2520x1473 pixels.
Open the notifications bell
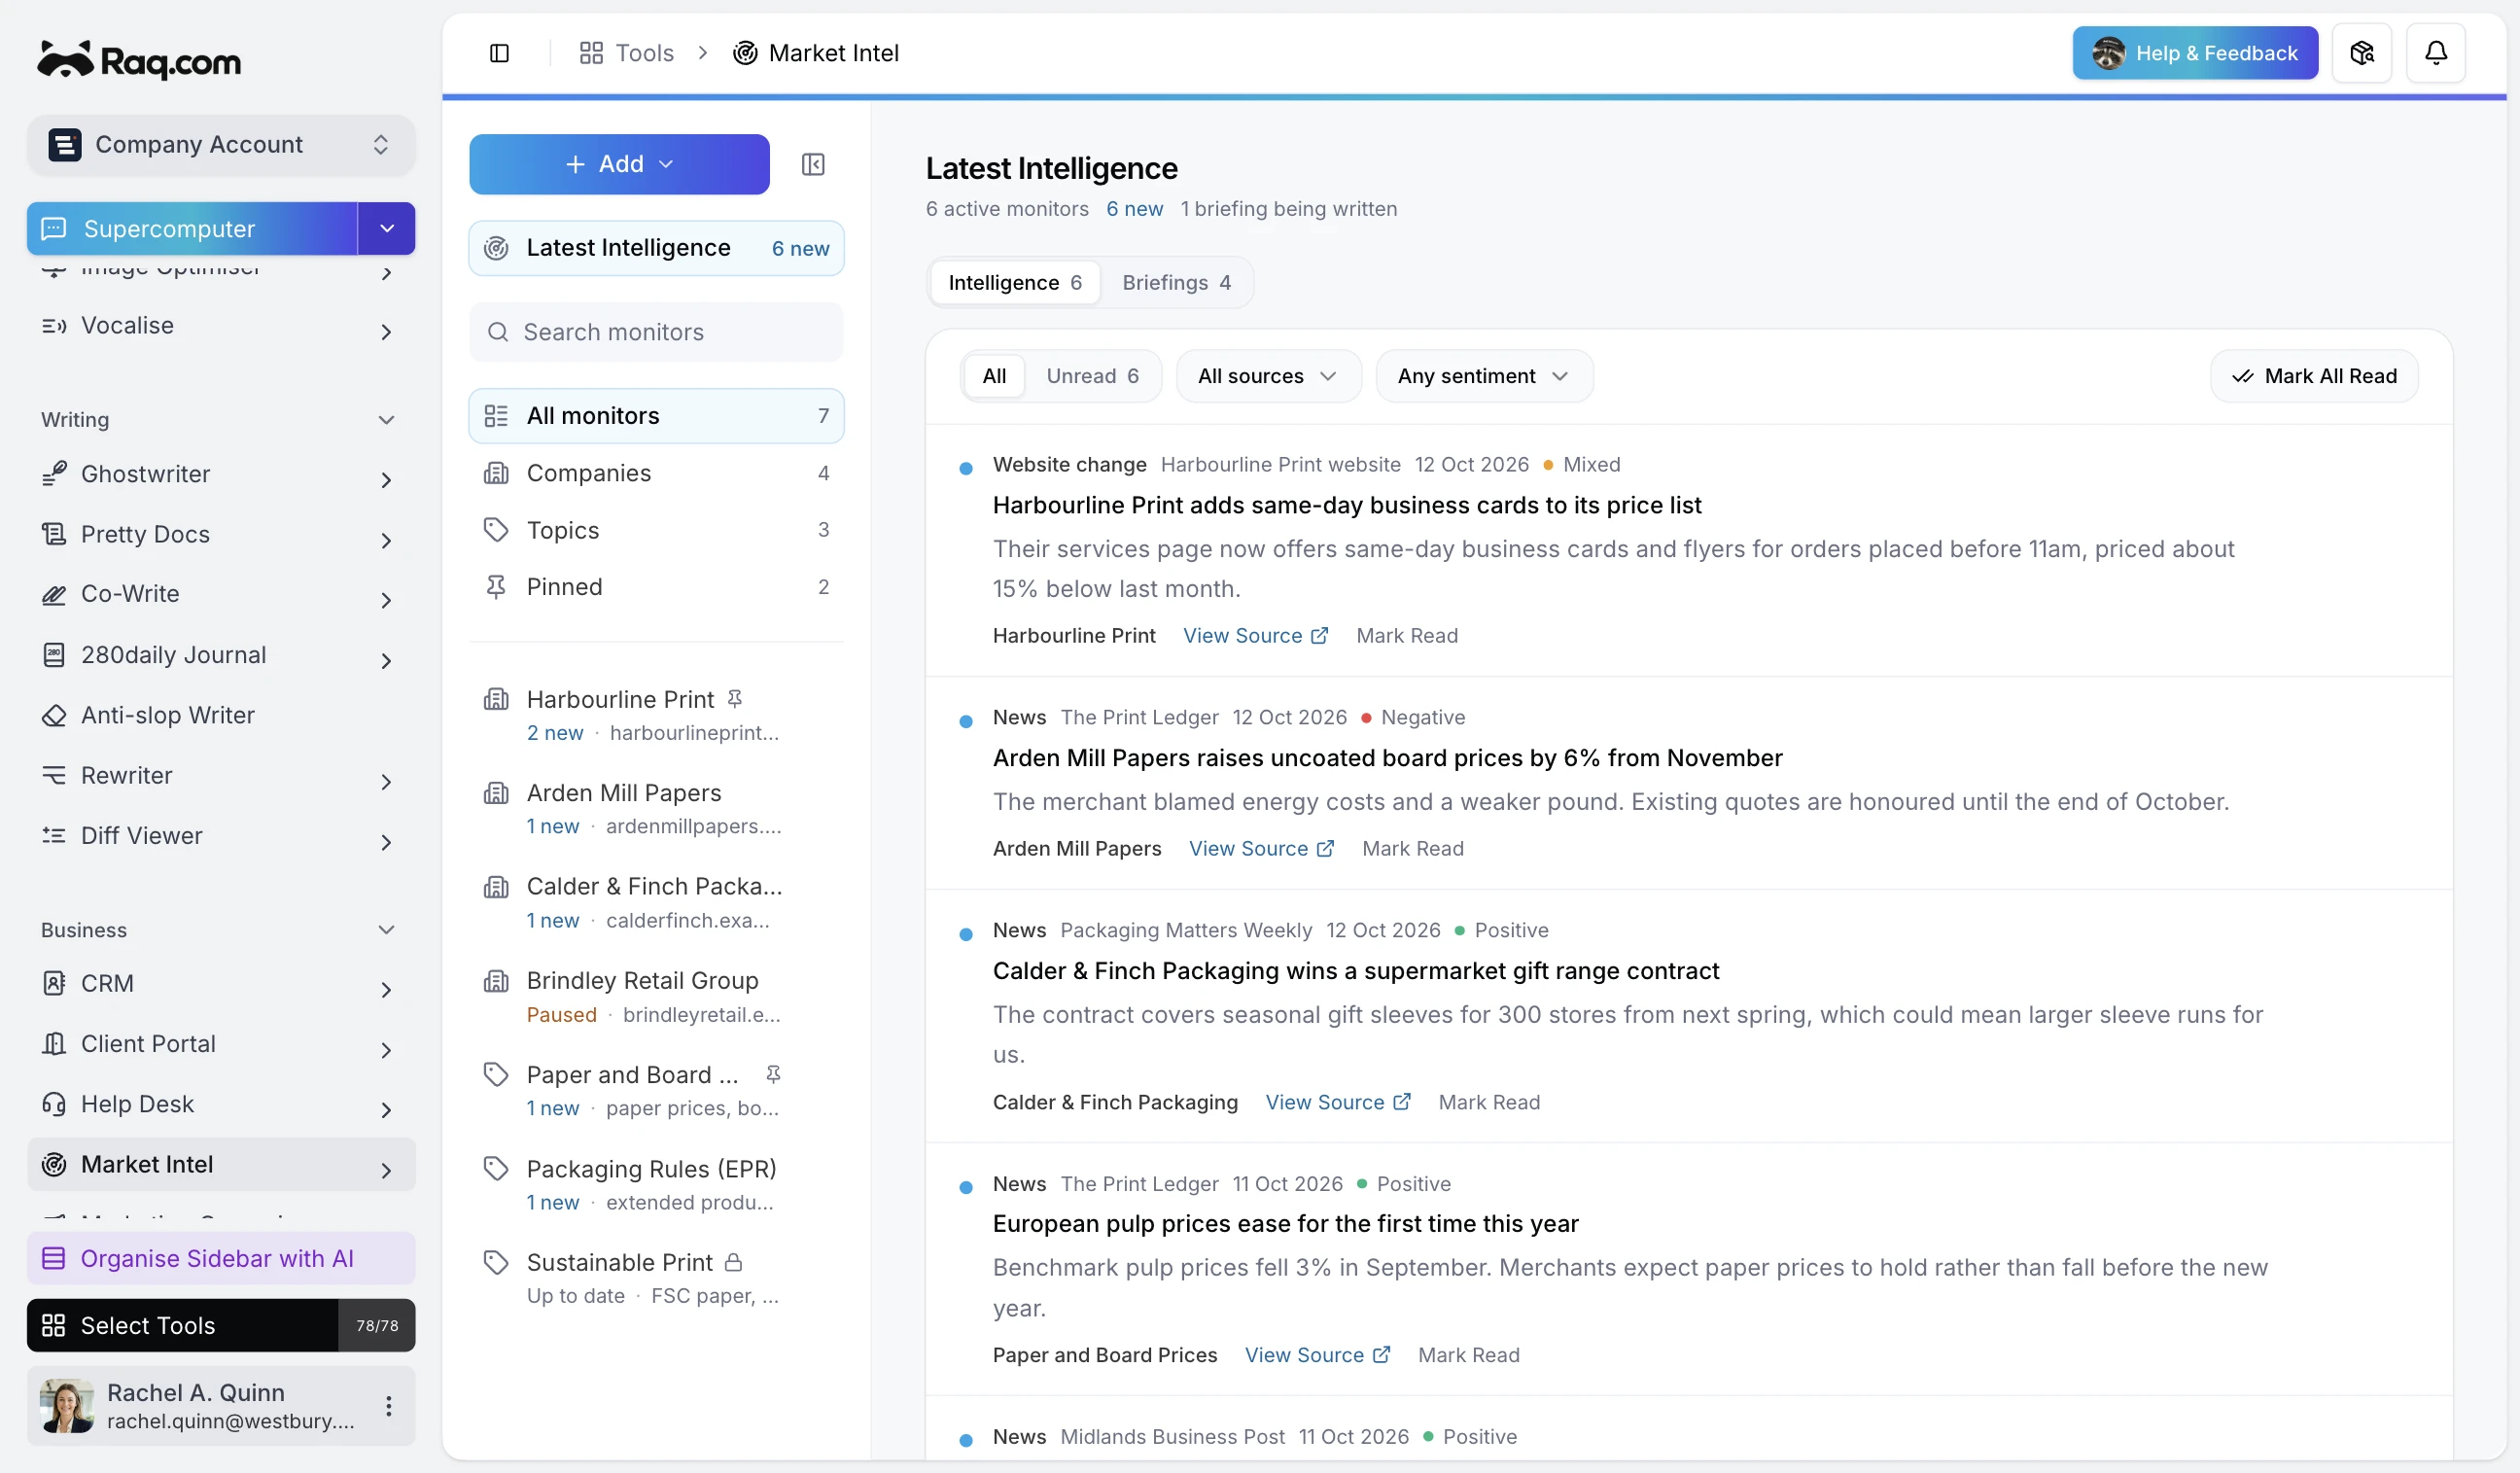(x=2435, y=53)
